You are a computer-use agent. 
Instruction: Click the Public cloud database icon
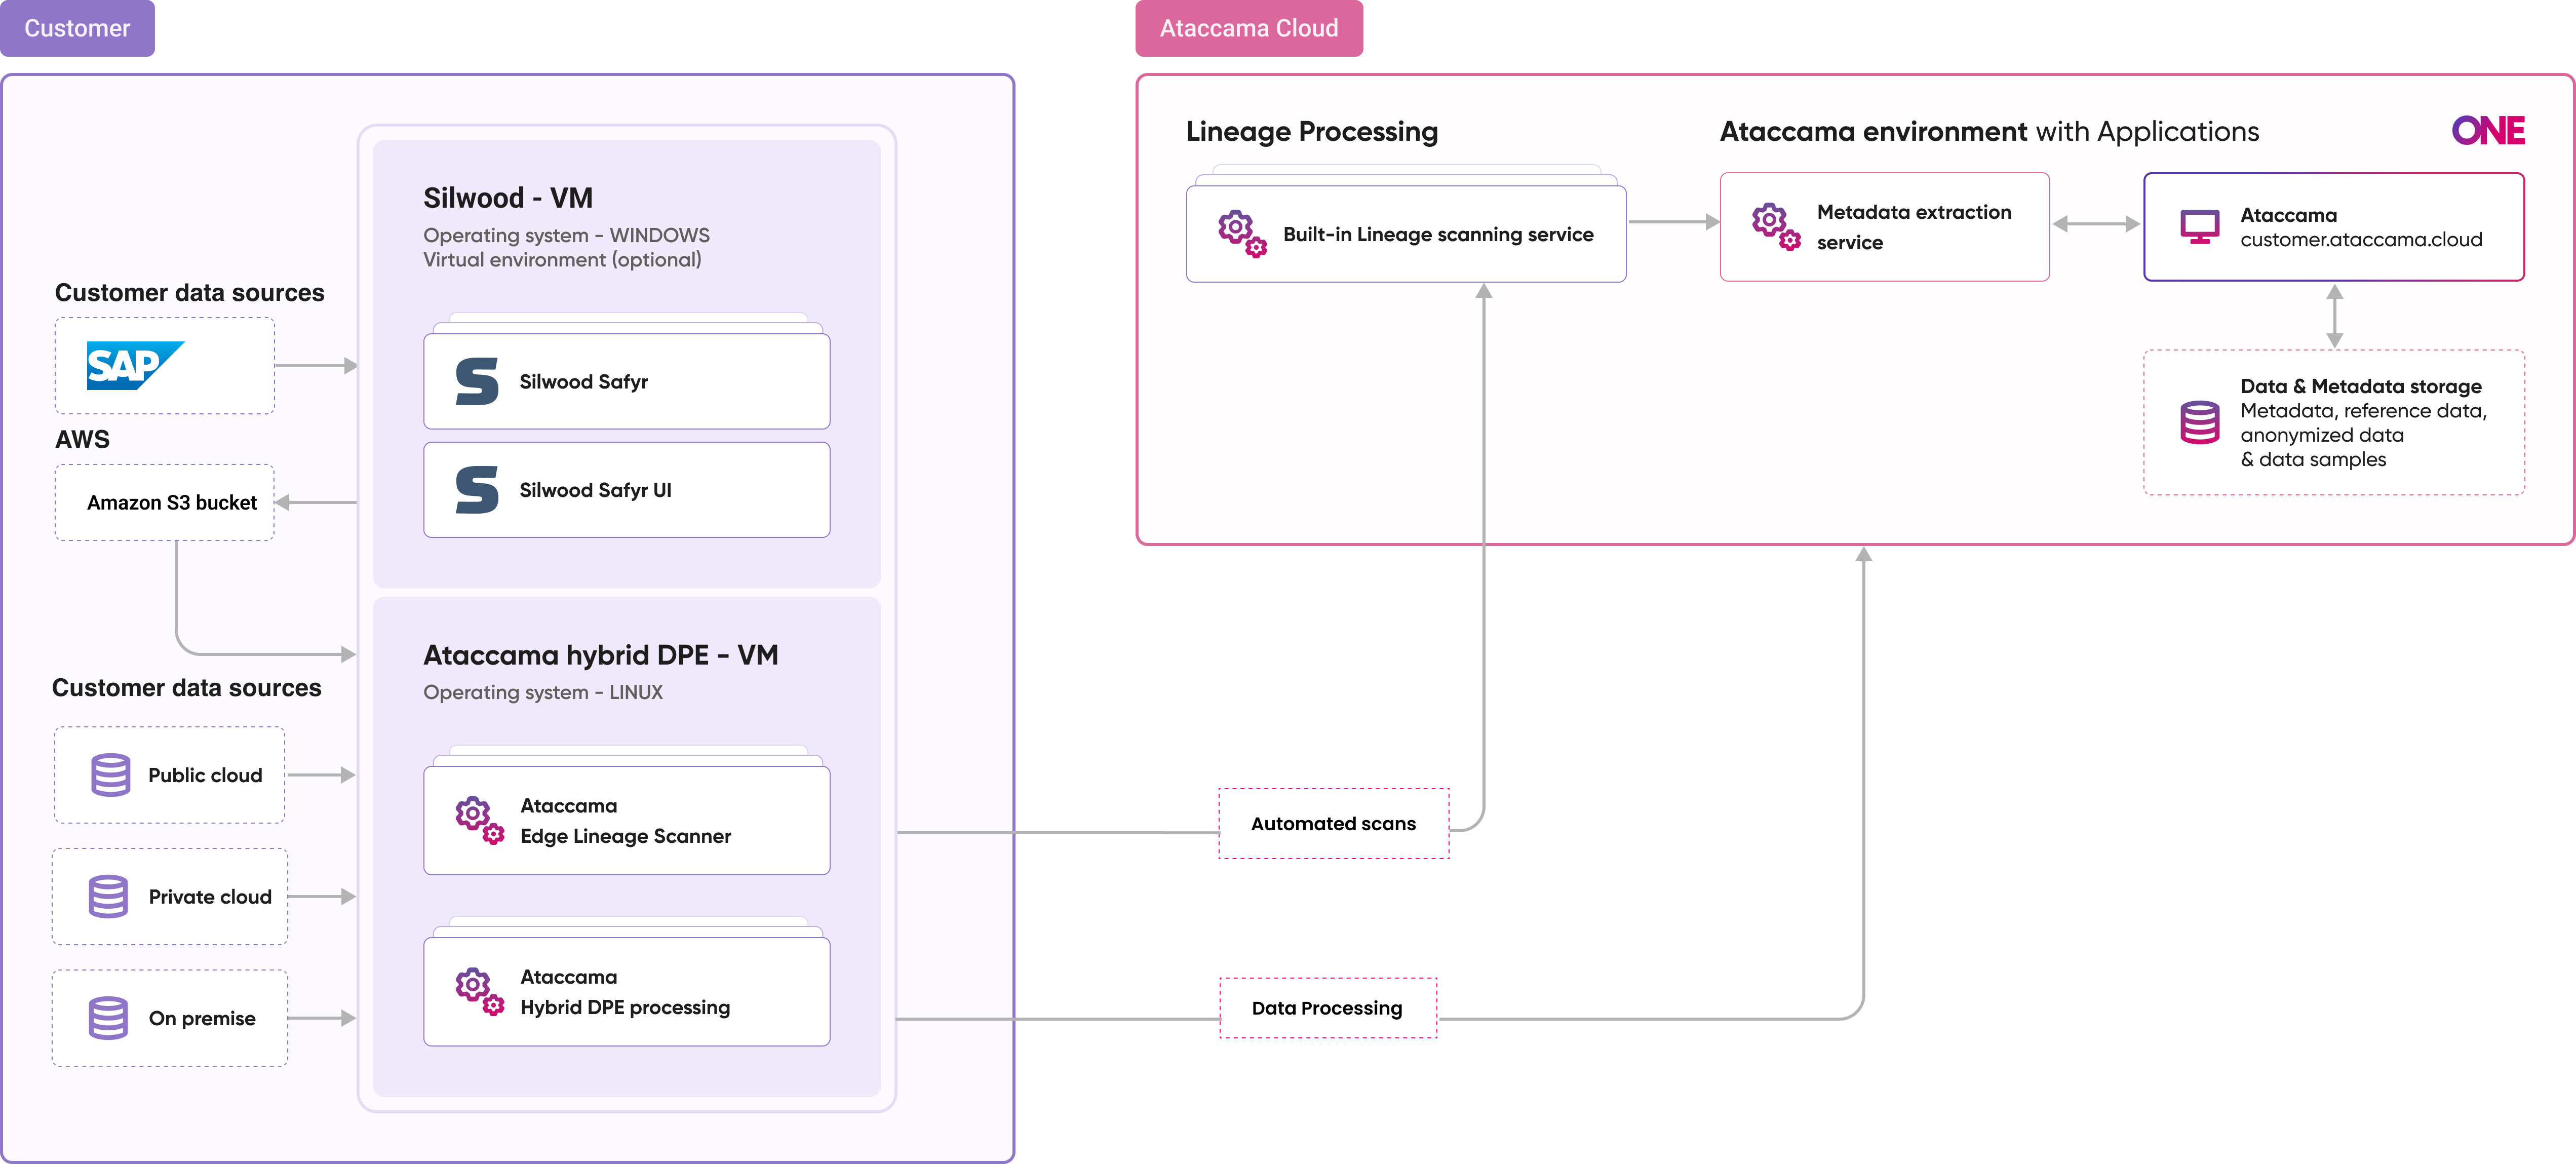[110, 775]
